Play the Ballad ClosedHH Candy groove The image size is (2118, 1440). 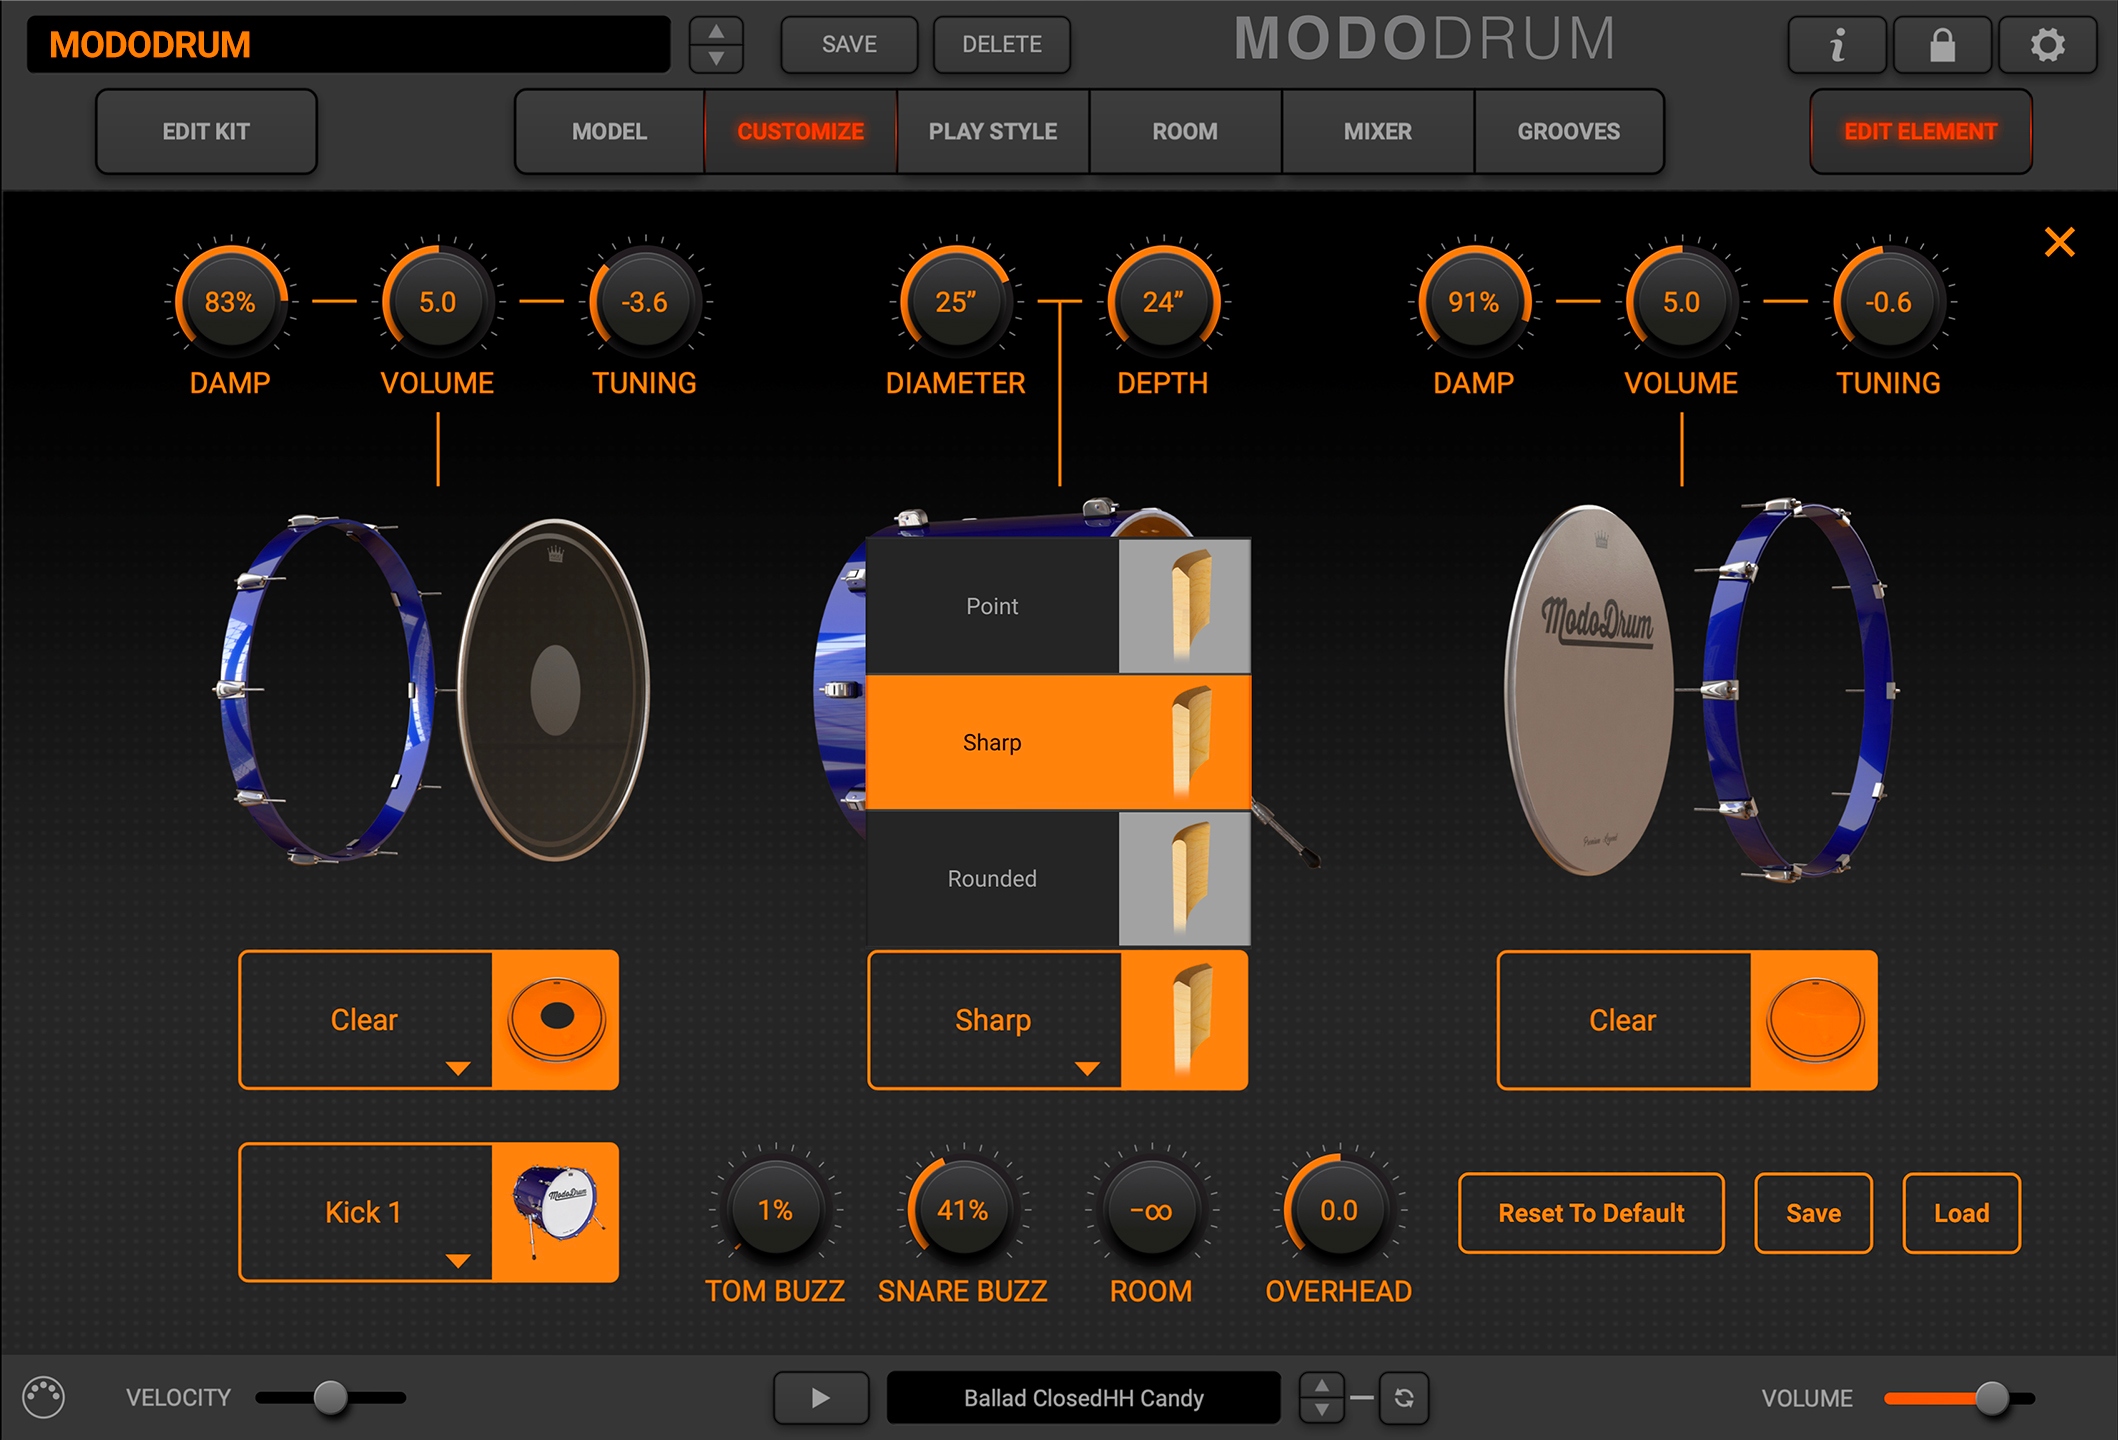point(820,1397)
